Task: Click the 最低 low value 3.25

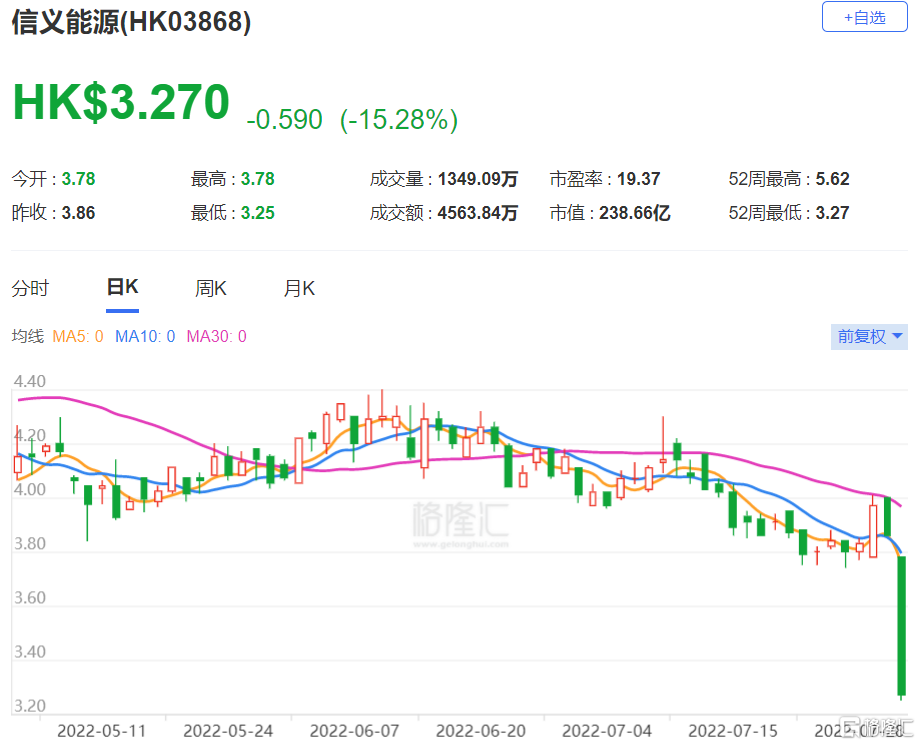Action: [x=258, y=213]
